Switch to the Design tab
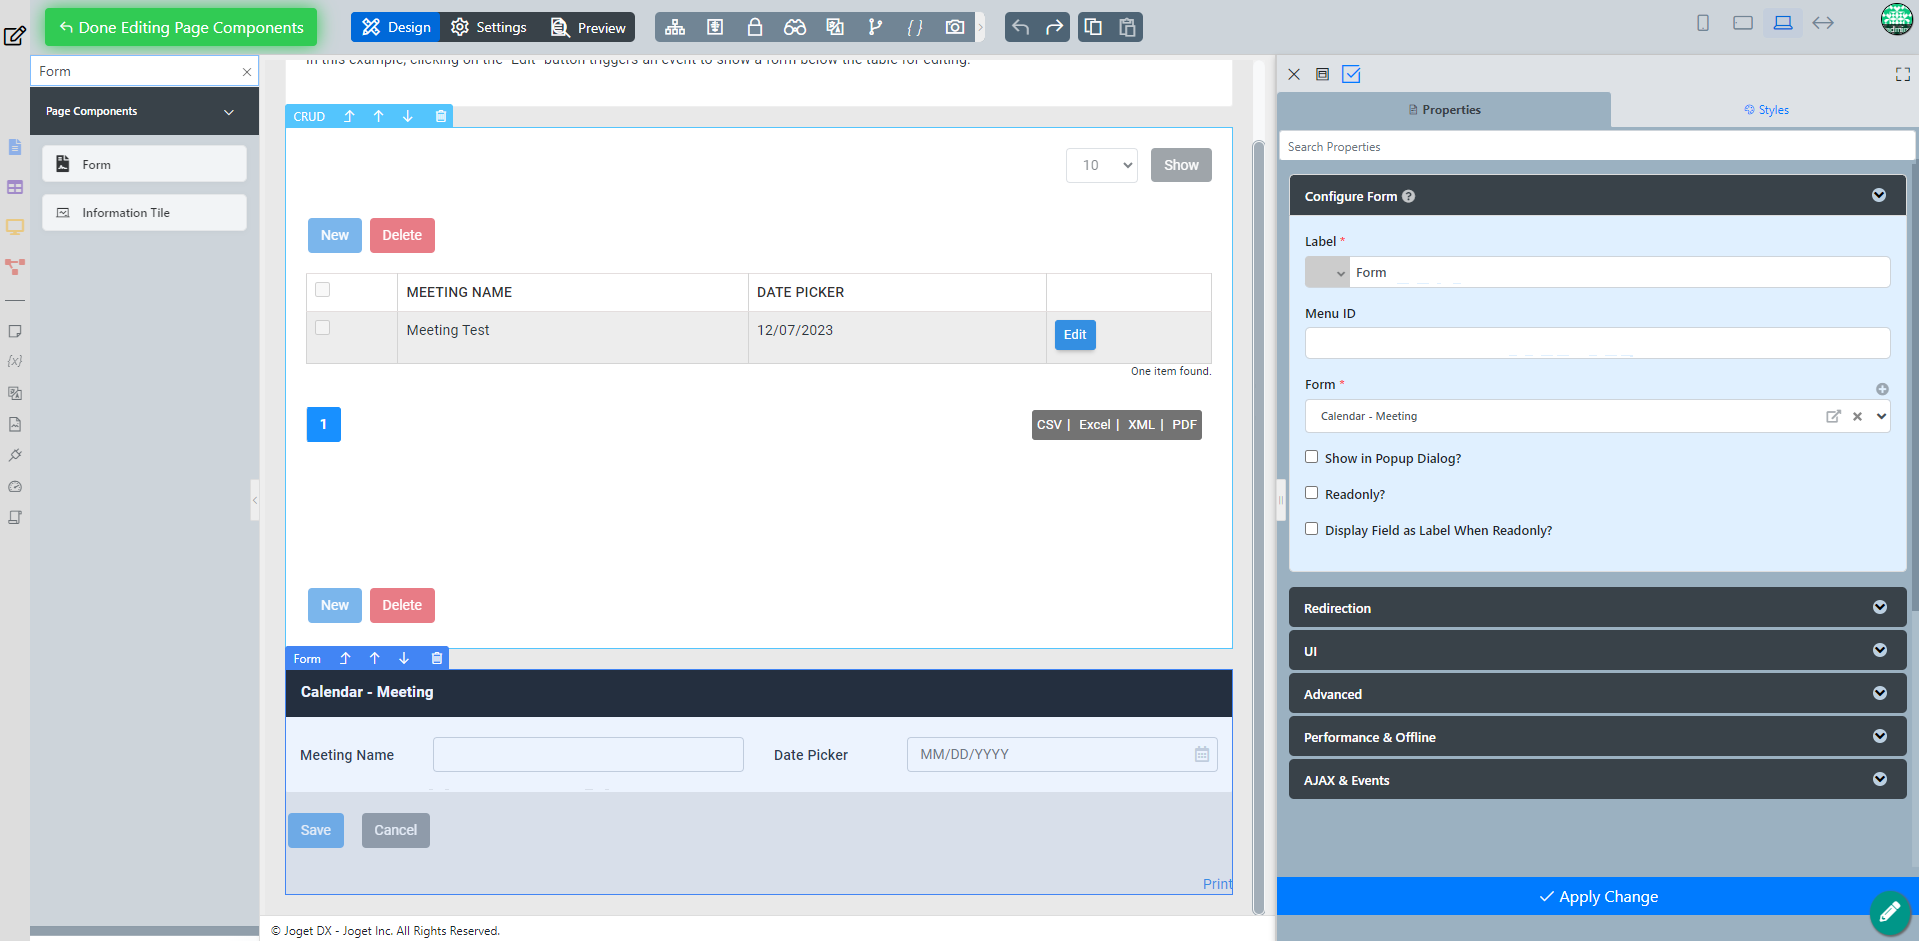 click(x=396, y=27)
